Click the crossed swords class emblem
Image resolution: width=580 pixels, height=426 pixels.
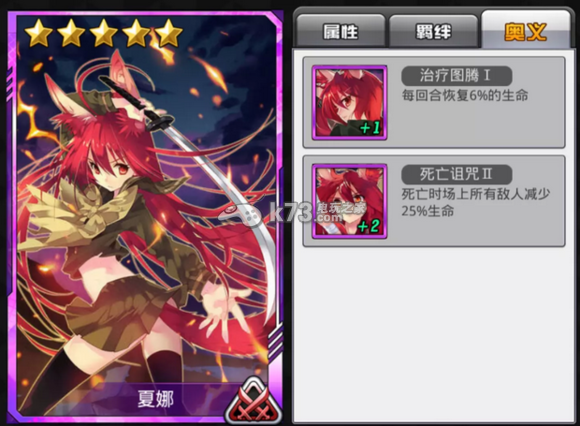tap(254, 402)
